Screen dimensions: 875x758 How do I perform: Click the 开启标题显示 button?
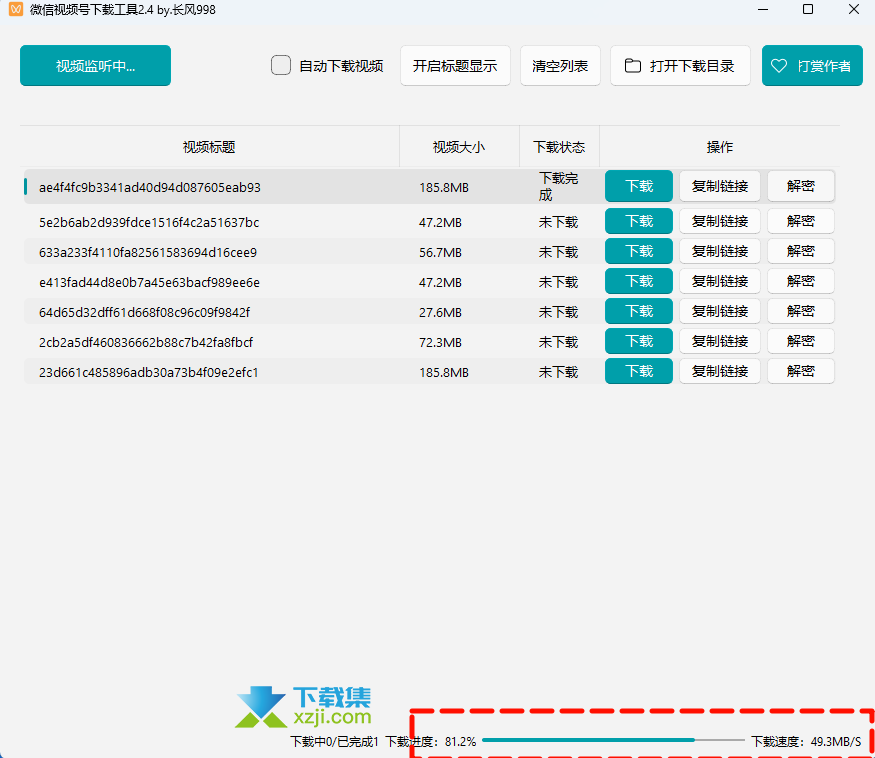pos(455,66)
